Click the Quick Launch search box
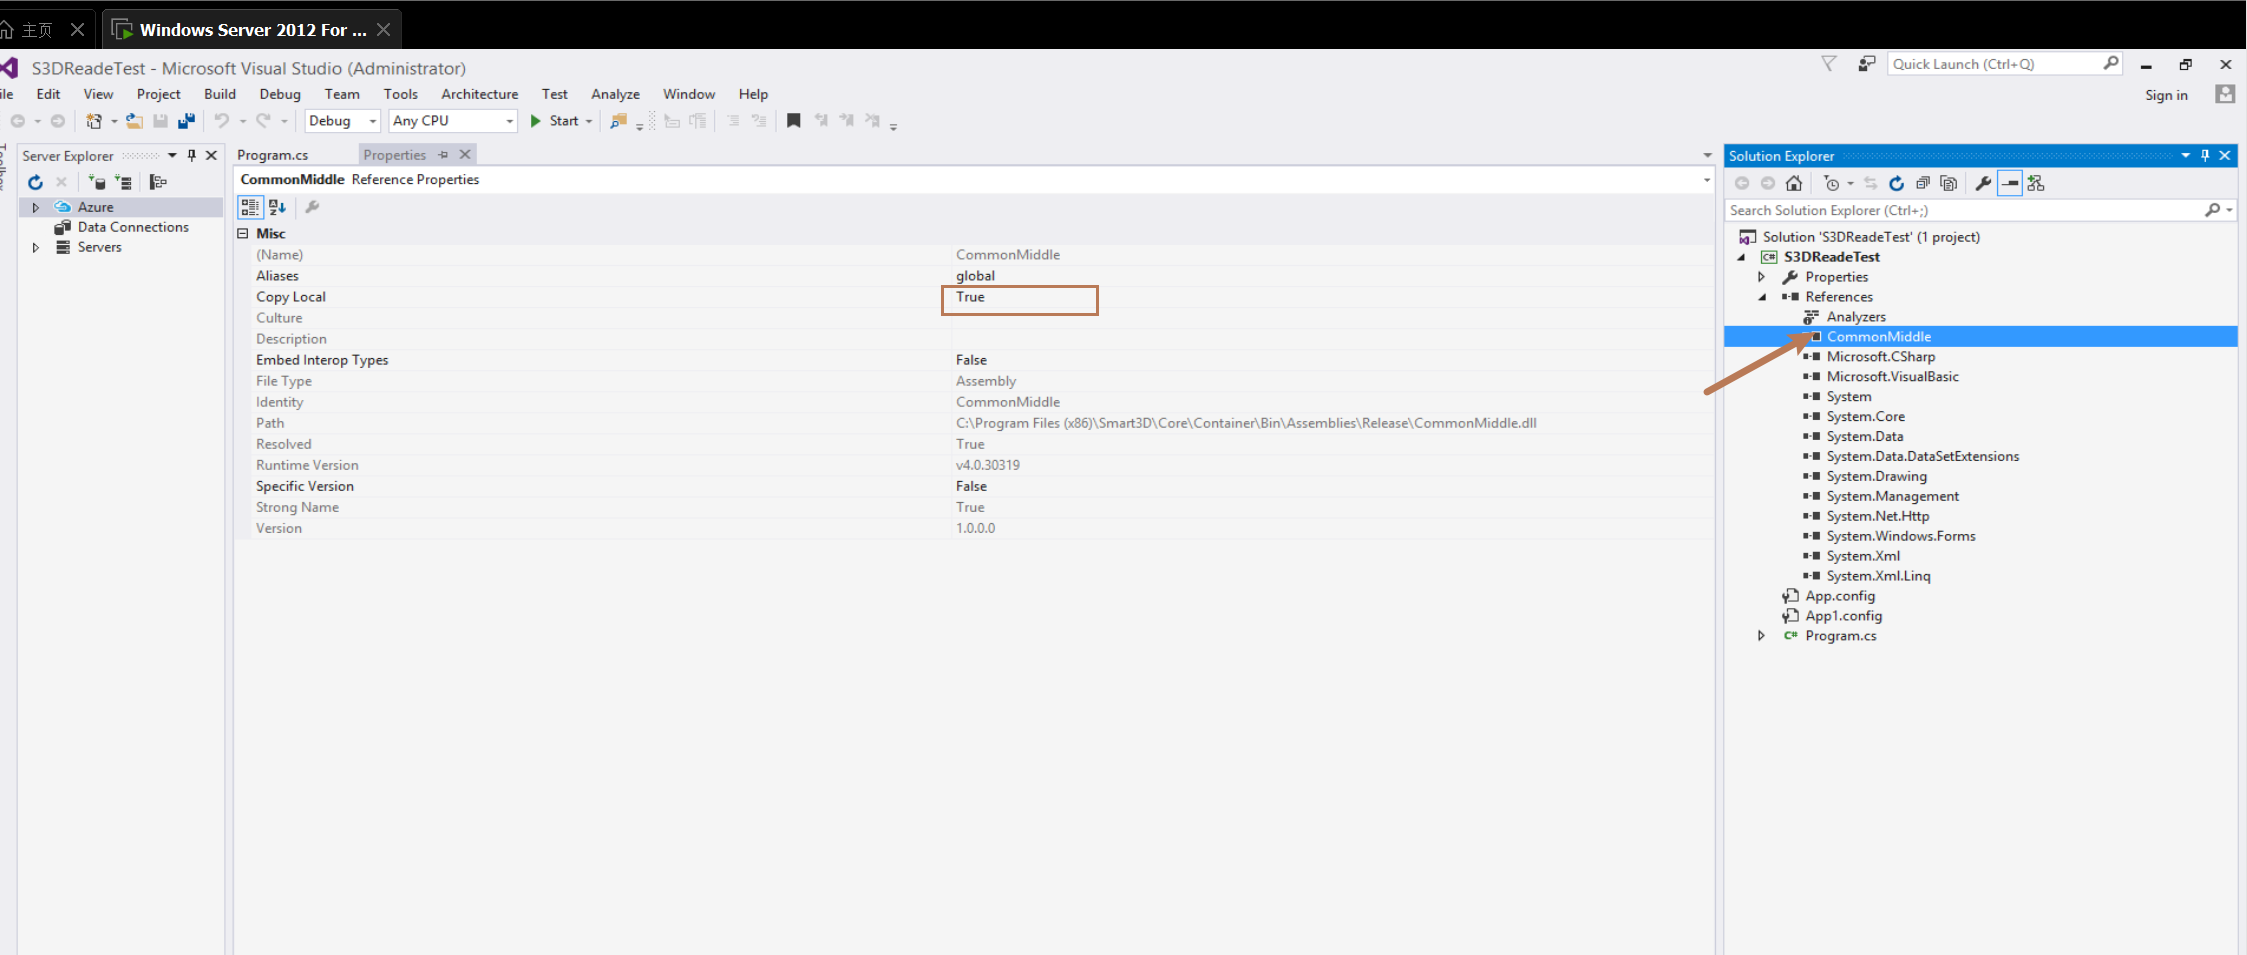 [x=2004, y=64]
